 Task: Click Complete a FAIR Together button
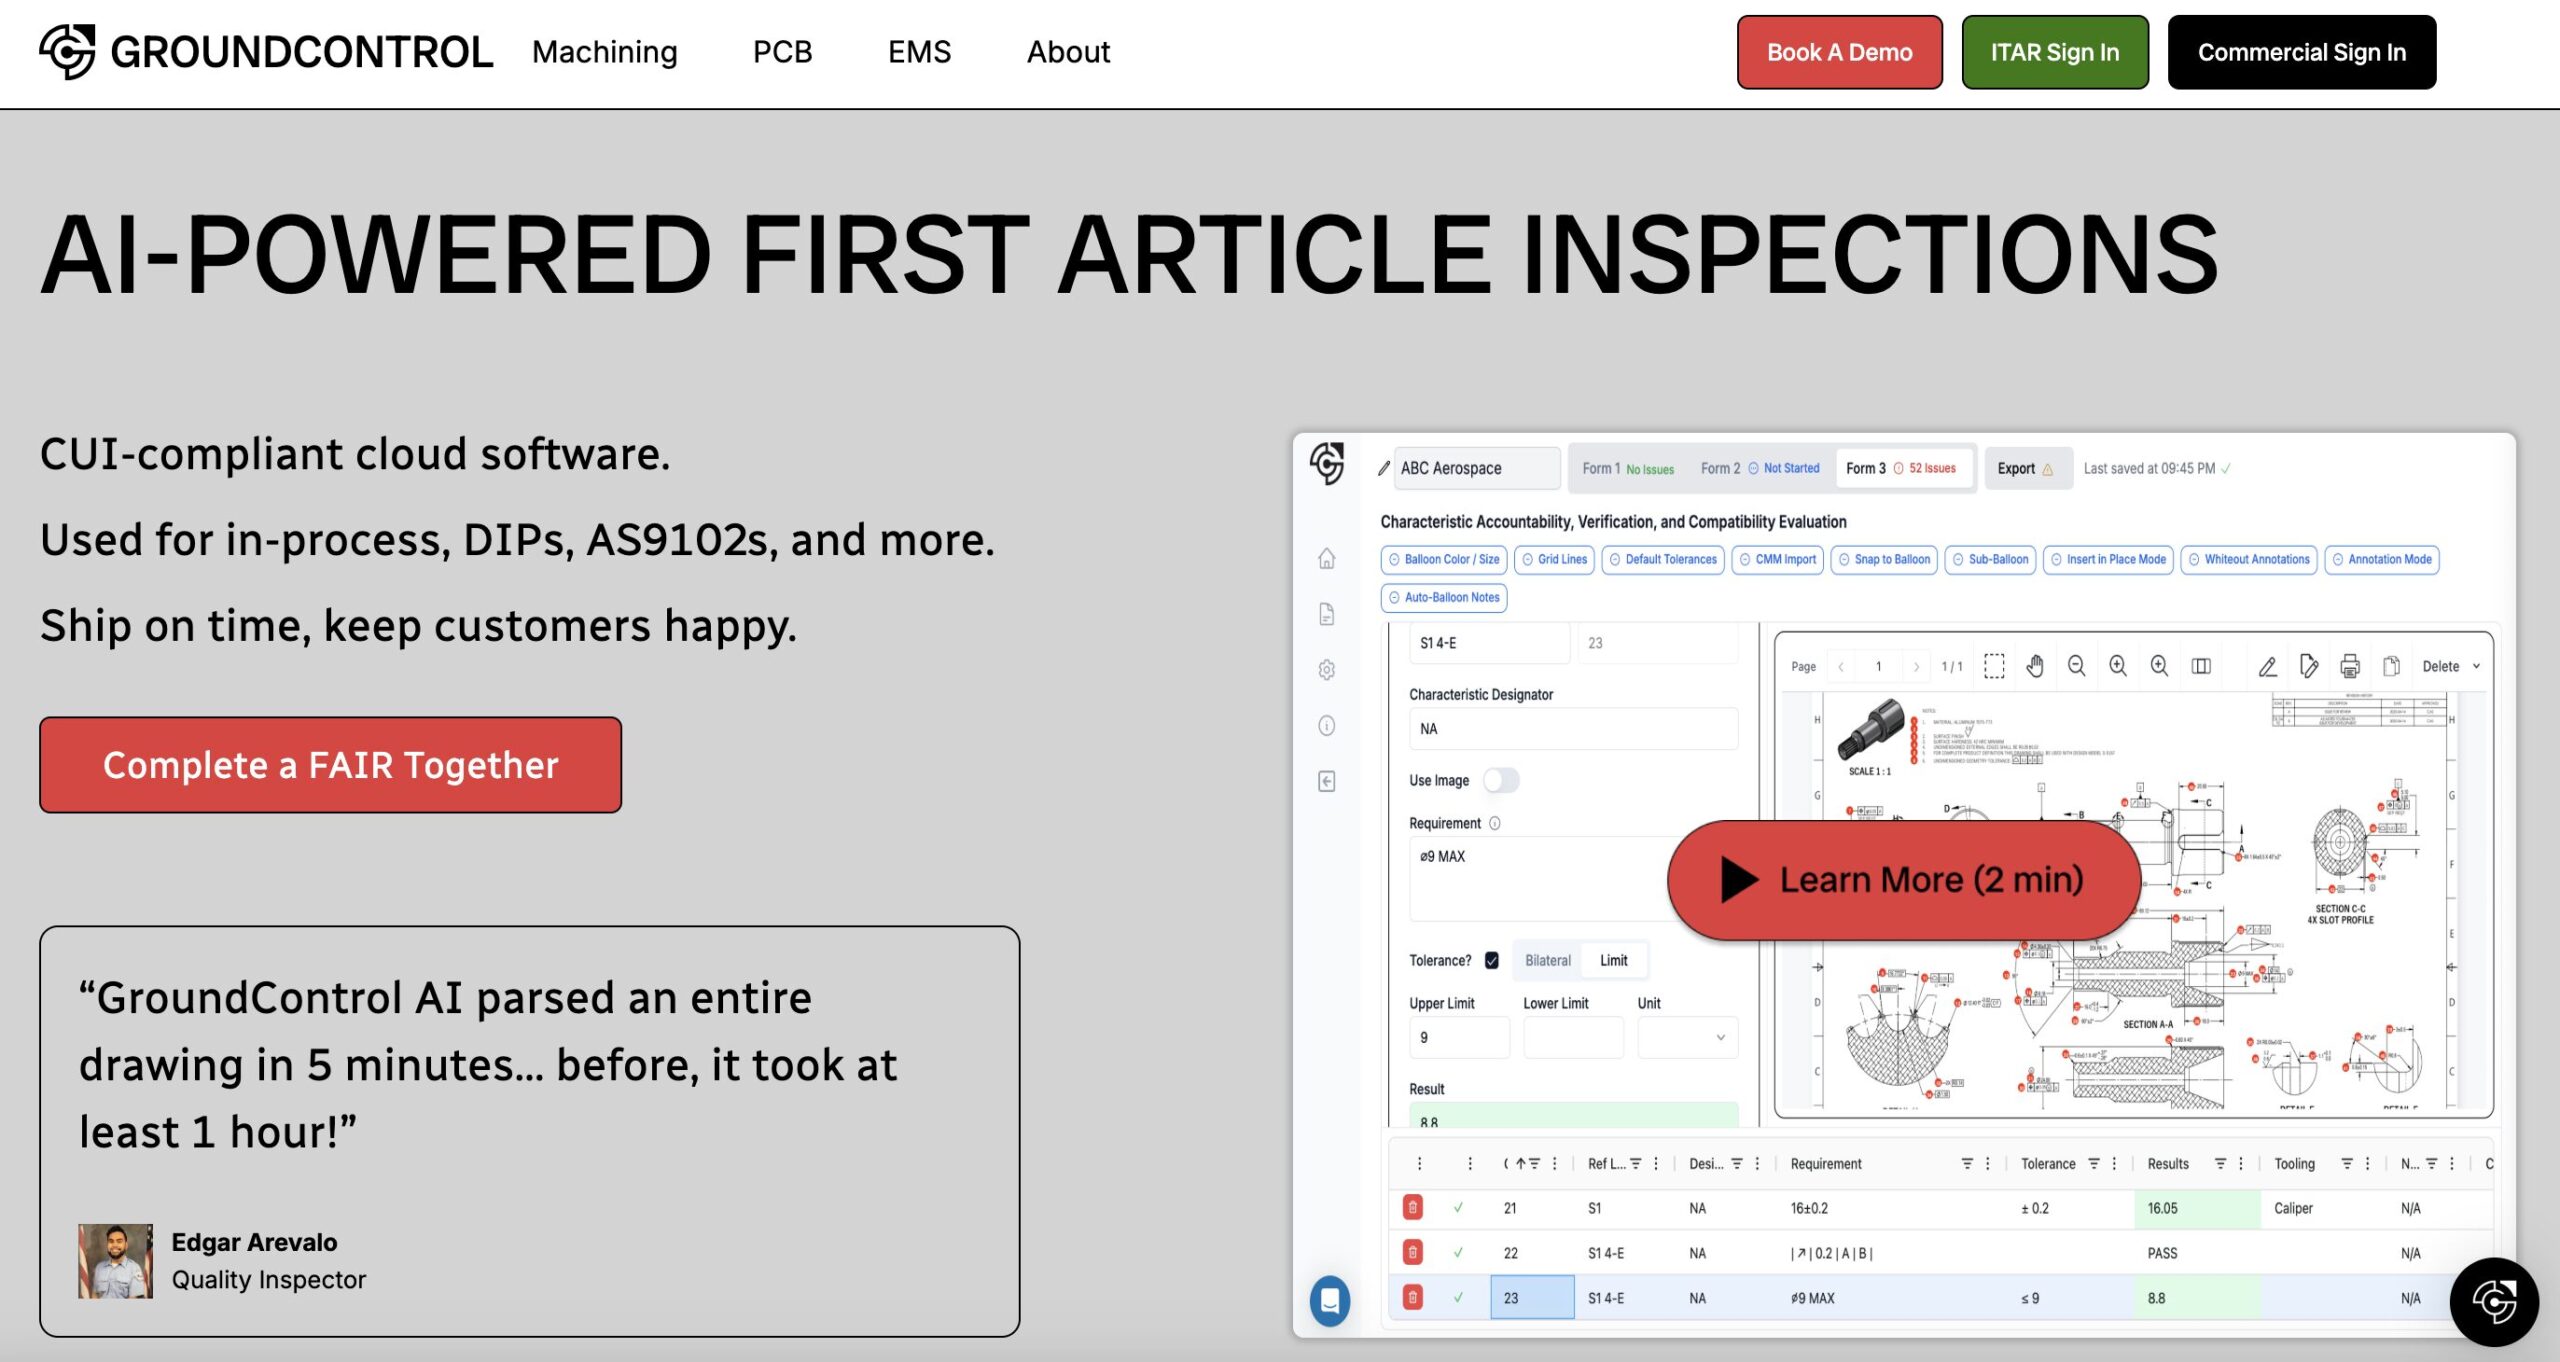(330, 765)
